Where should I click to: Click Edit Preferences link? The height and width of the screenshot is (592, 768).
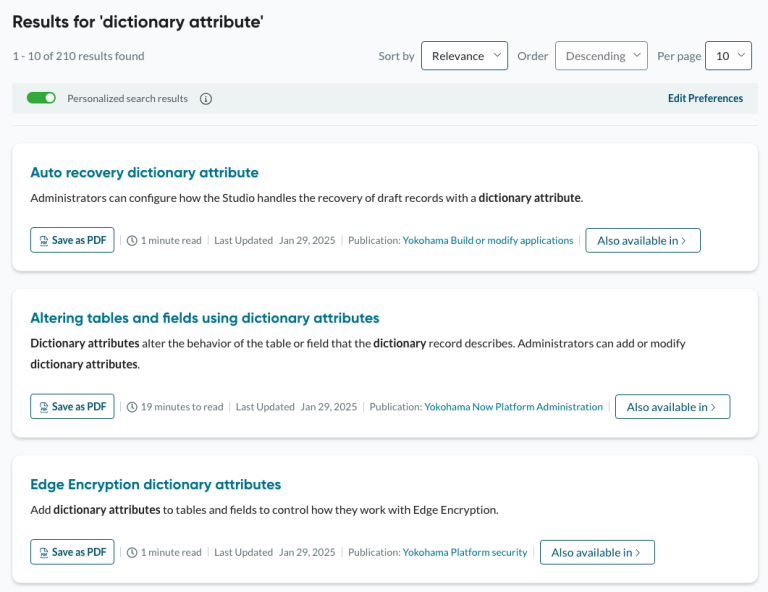[705, 98]
